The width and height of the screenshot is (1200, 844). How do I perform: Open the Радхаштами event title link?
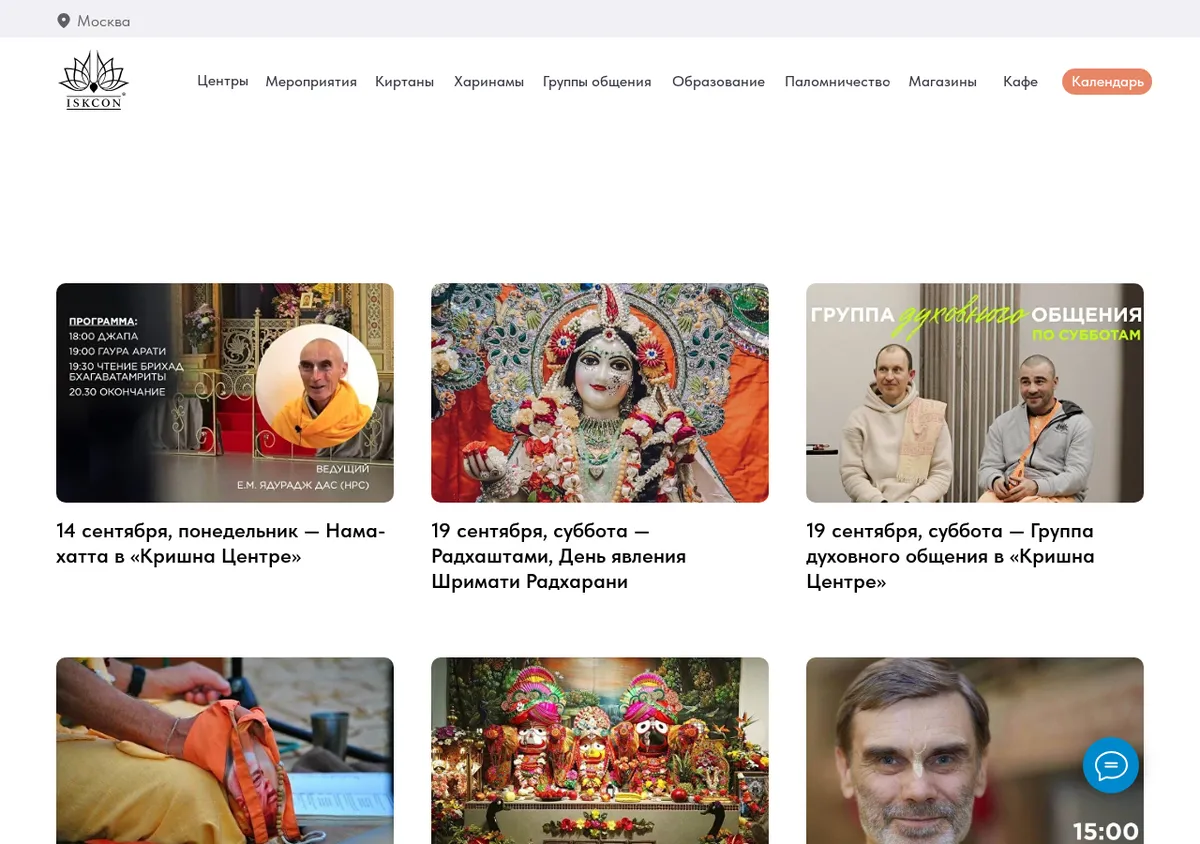click(559, 556)
